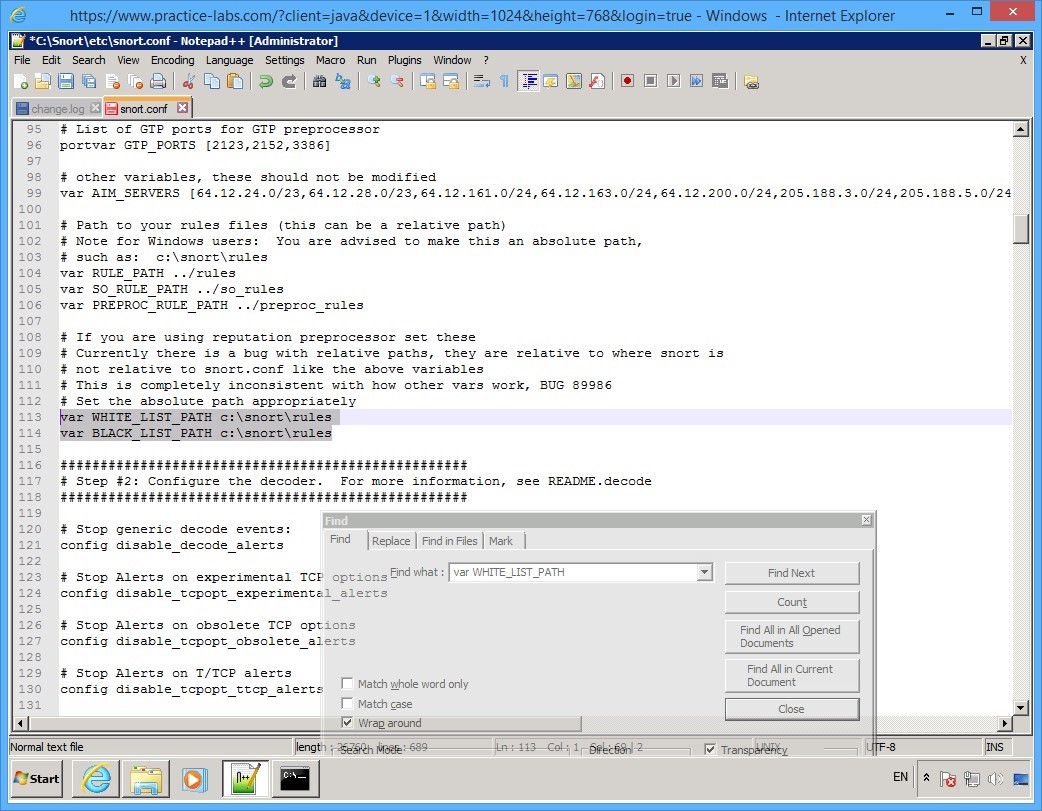The width and height of the screenshot is (1042, 811).
Task: Switch to the Replace tab
Action: pyautogui.click(x=390, y=540)
